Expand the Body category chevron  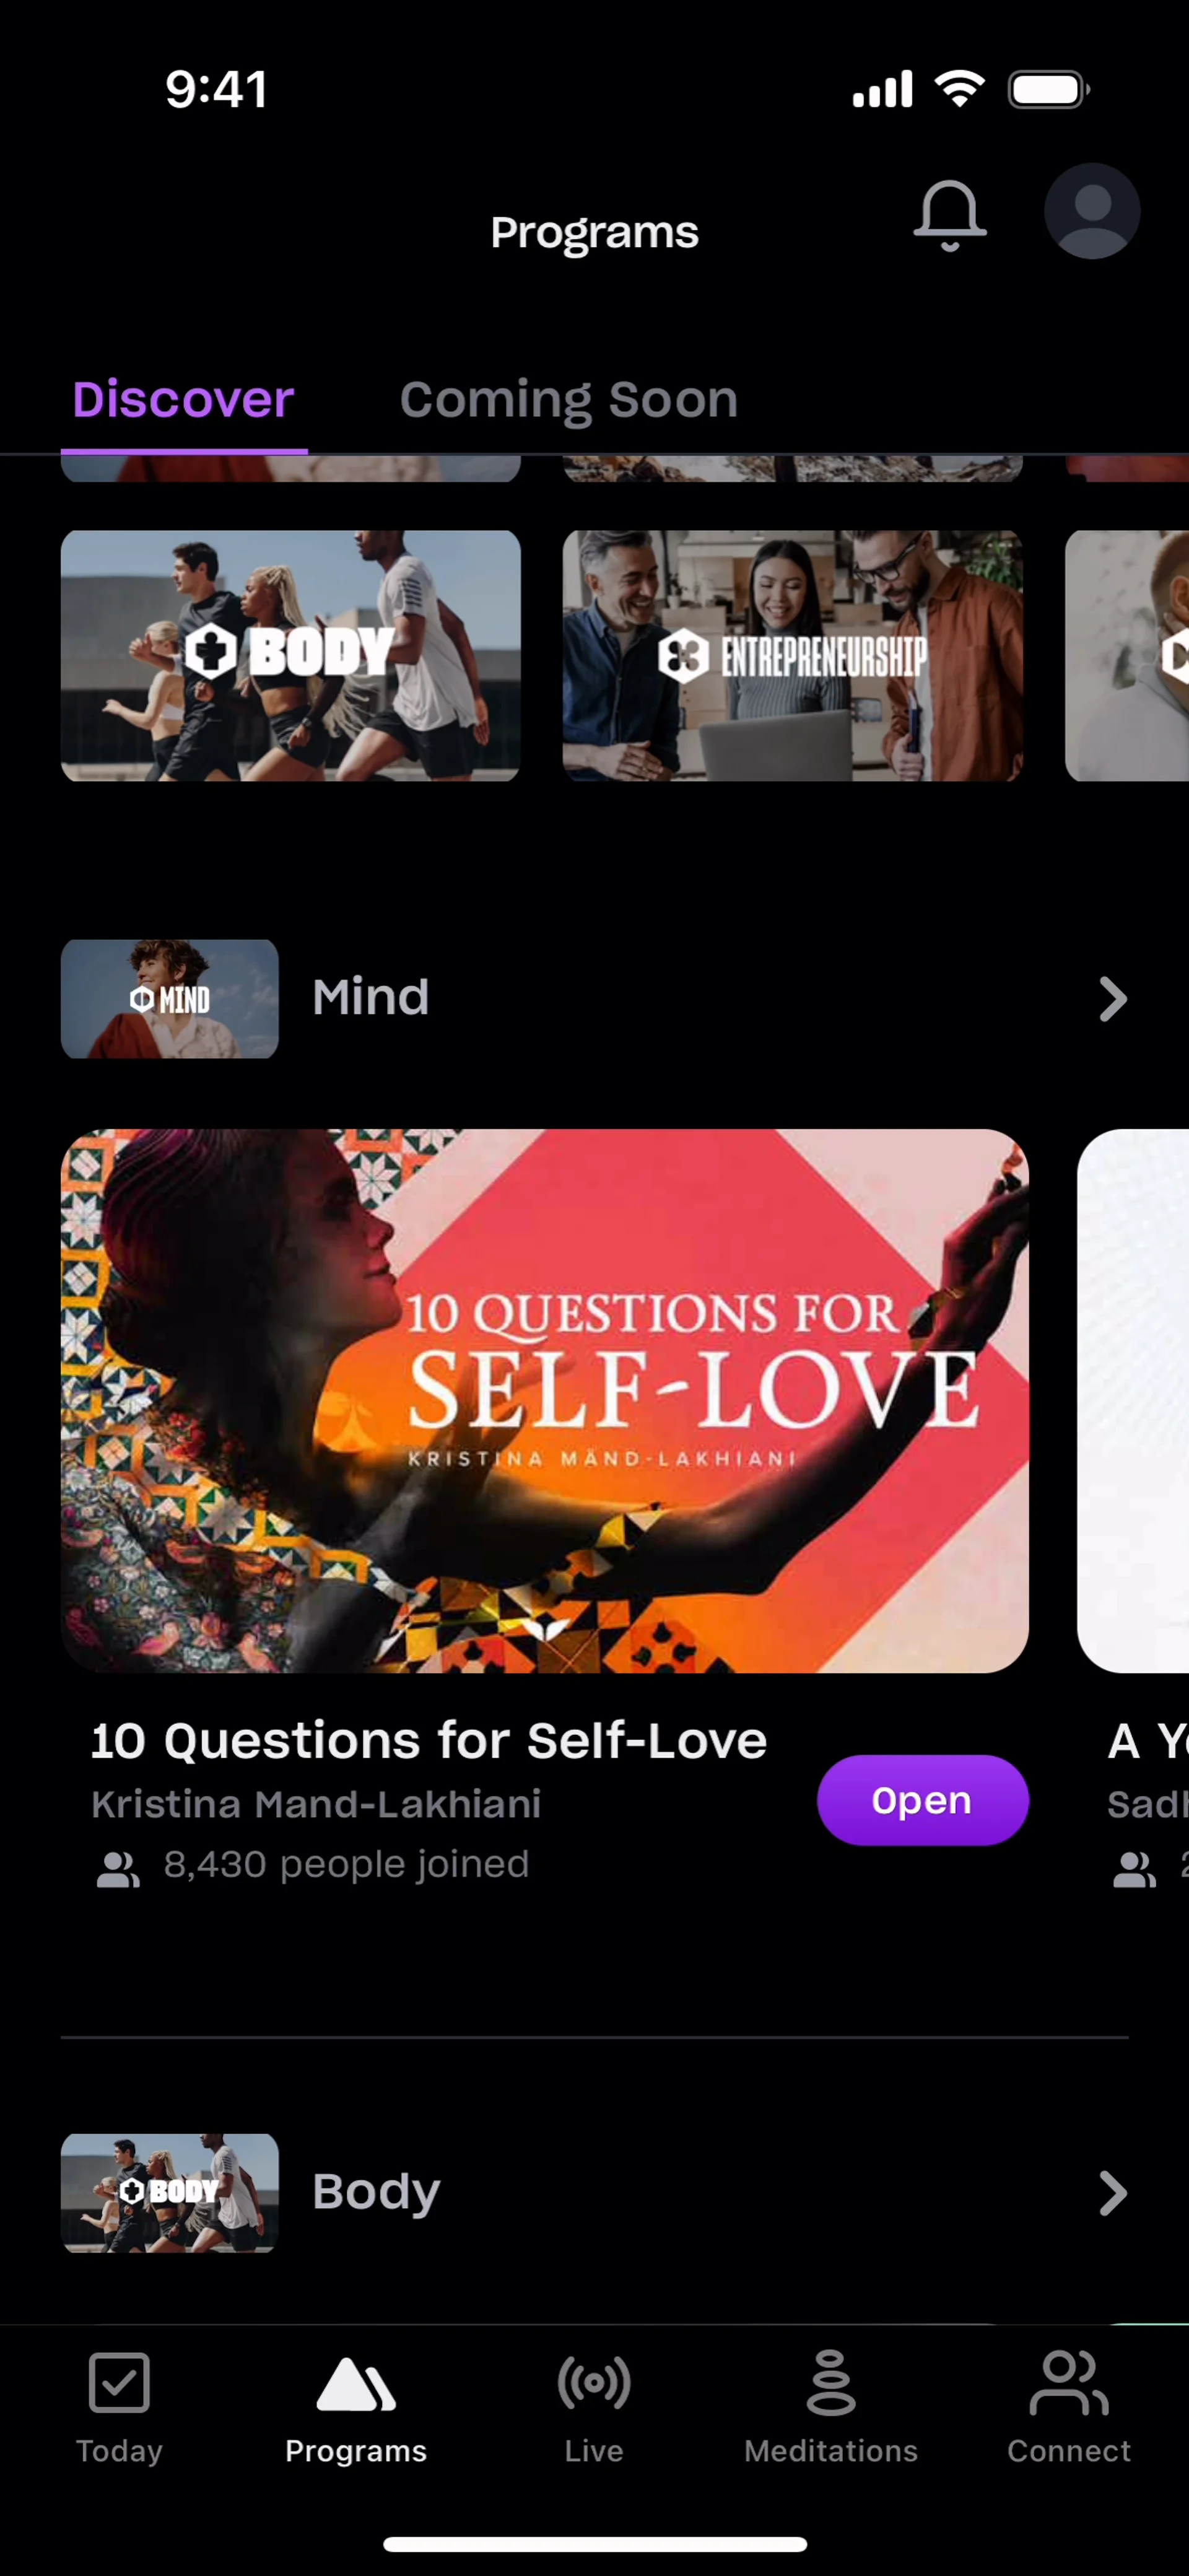(1112, 2193)
